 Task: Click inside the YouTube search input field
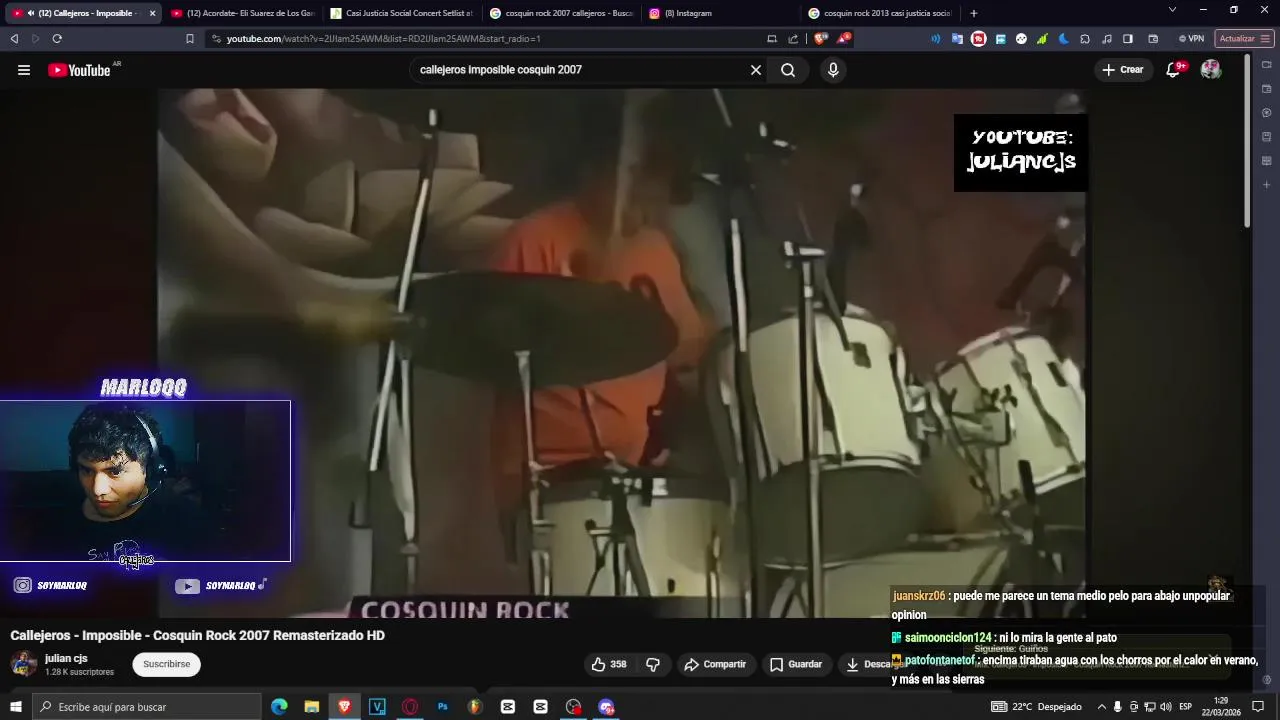click(x=578, y=70)
